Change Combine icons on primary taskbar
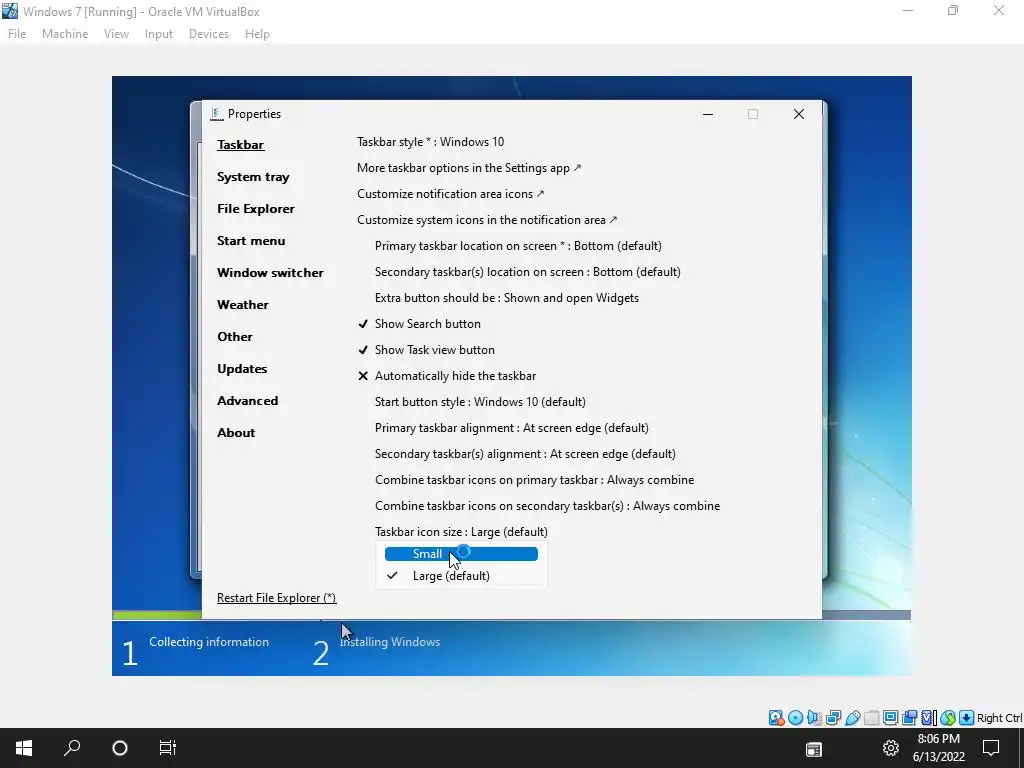This screenshot has height=768, width=1024. coord(534,480)
